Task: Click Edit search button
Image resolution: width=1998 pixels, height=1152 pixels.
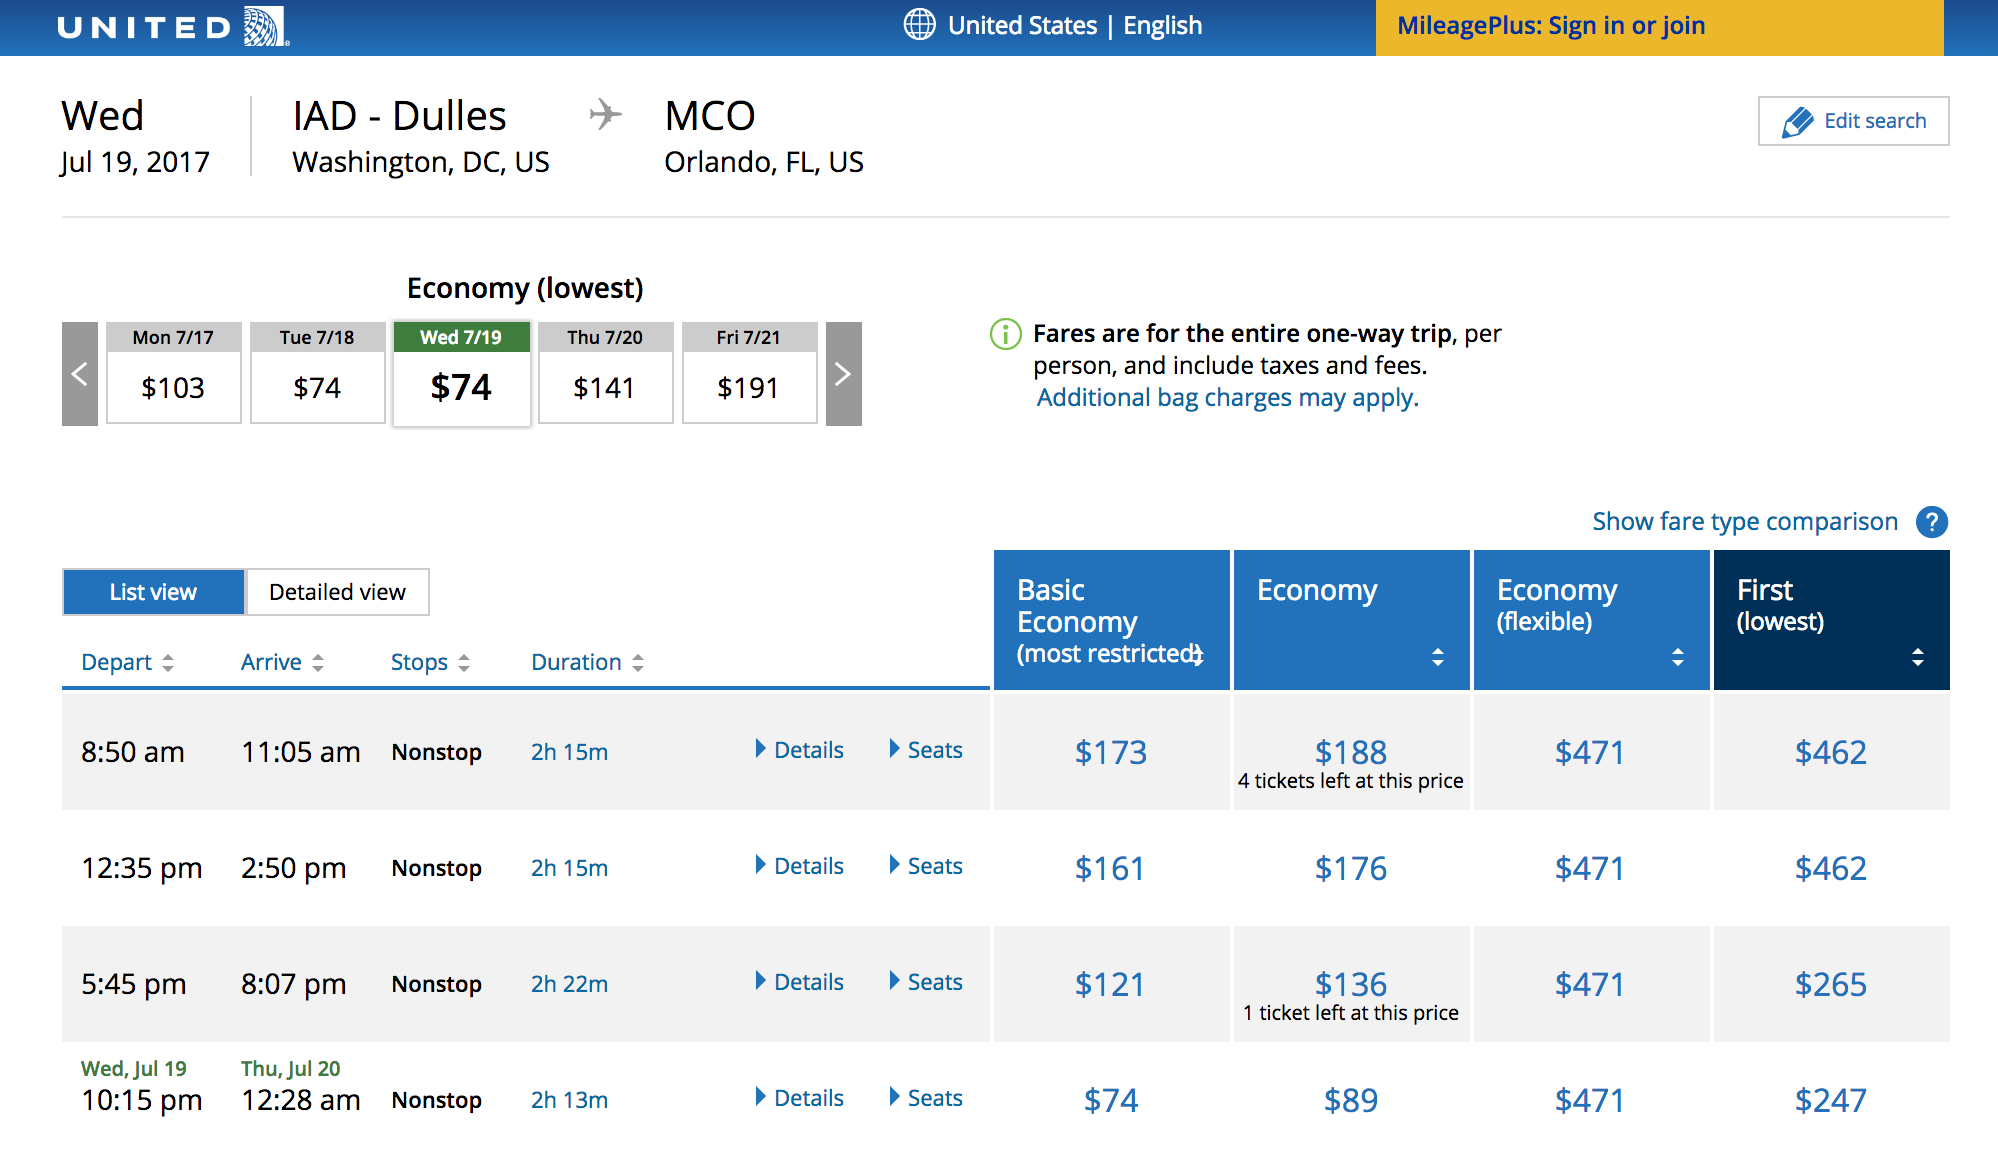Action: (x=1853, y=121)
